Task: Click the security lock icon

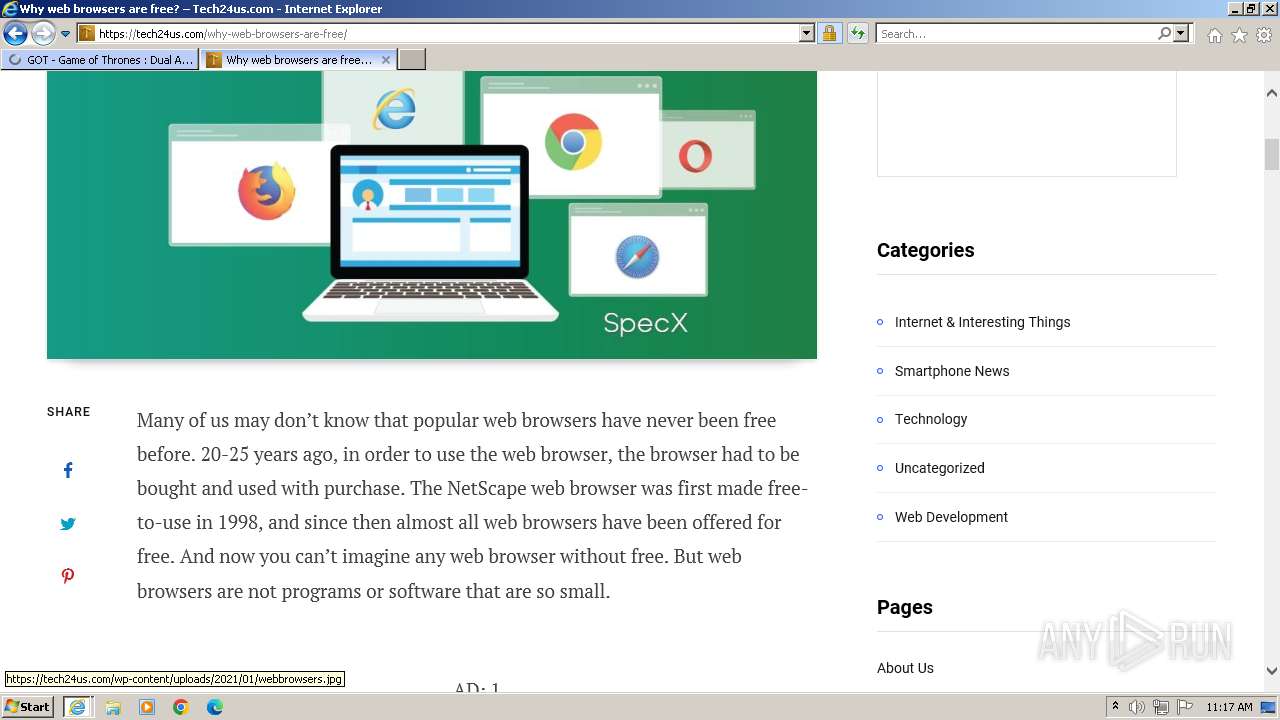Action: 829,33
